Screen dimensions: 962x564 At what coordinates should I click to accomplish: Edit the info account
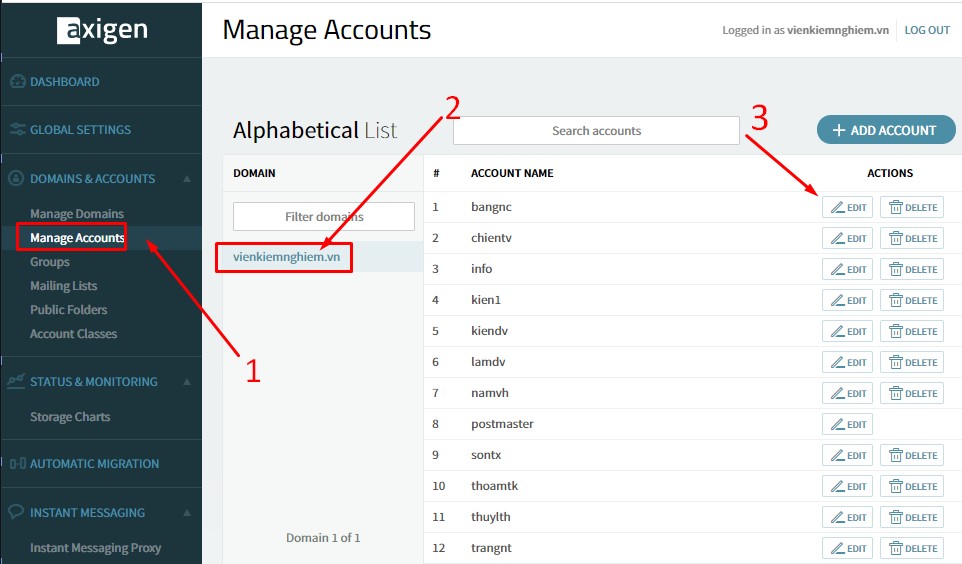point(847,269)
